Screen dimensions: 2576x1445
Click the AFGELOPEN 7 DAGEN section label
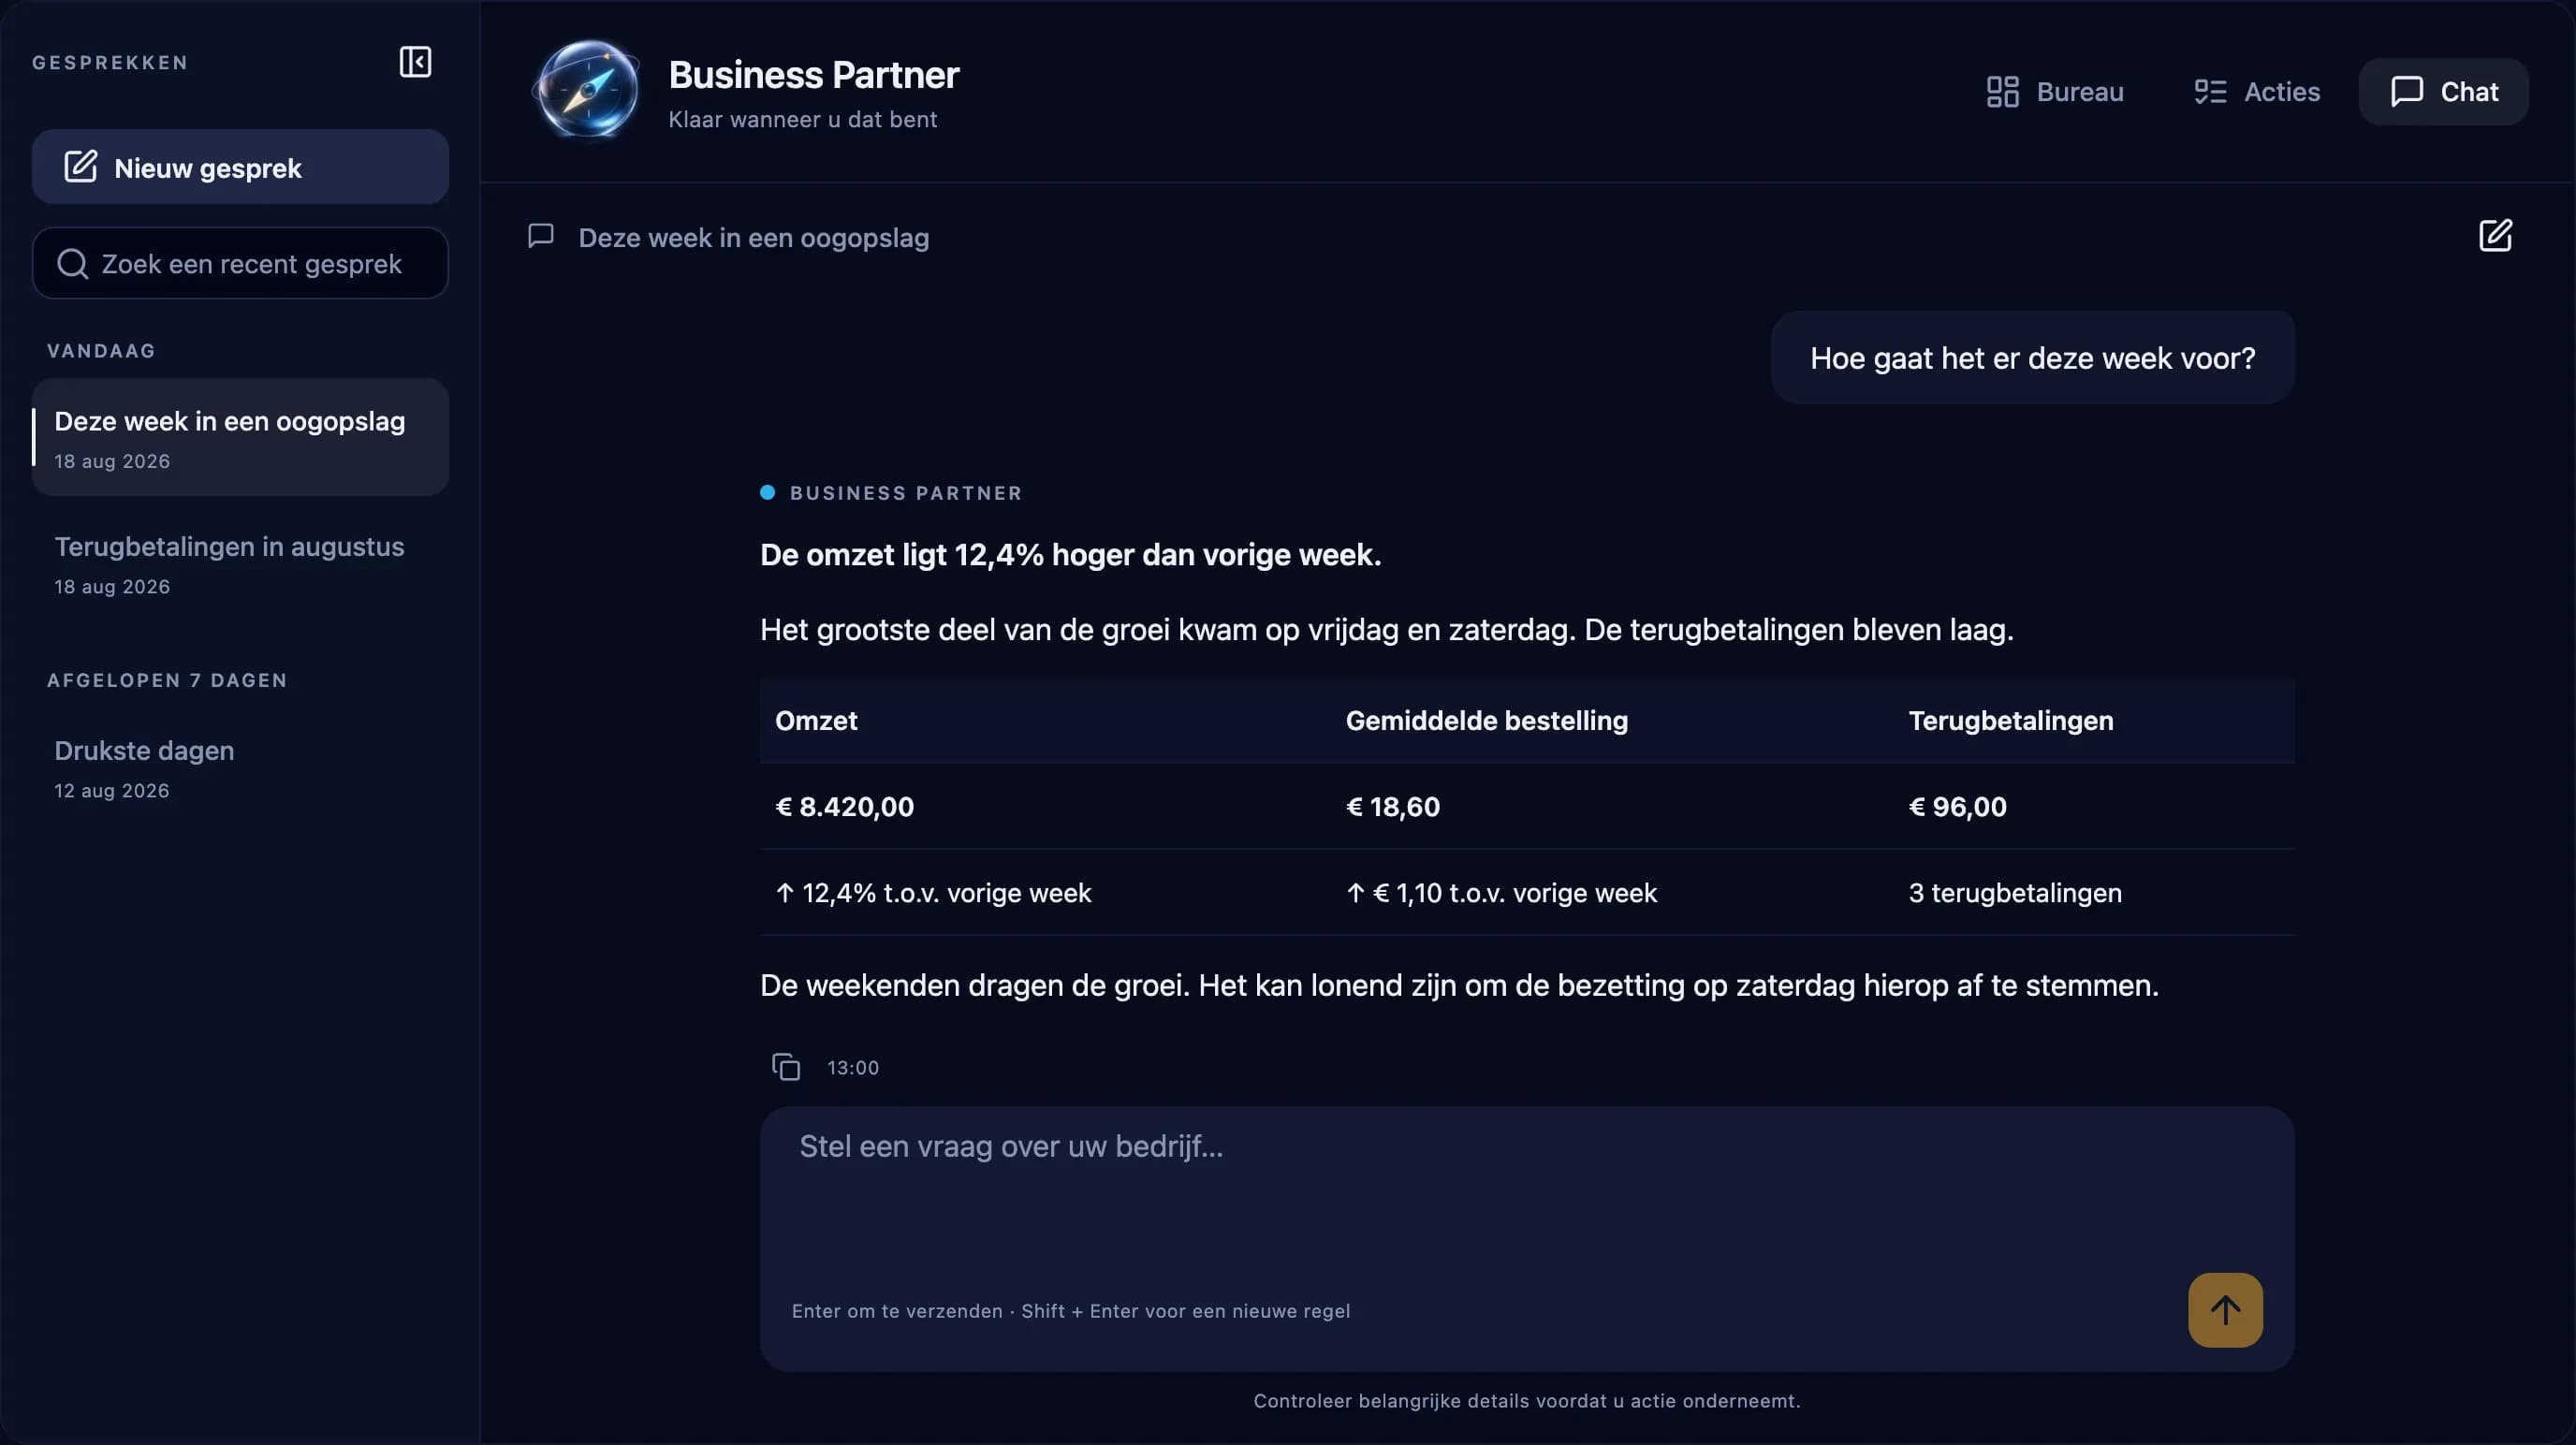167,680
